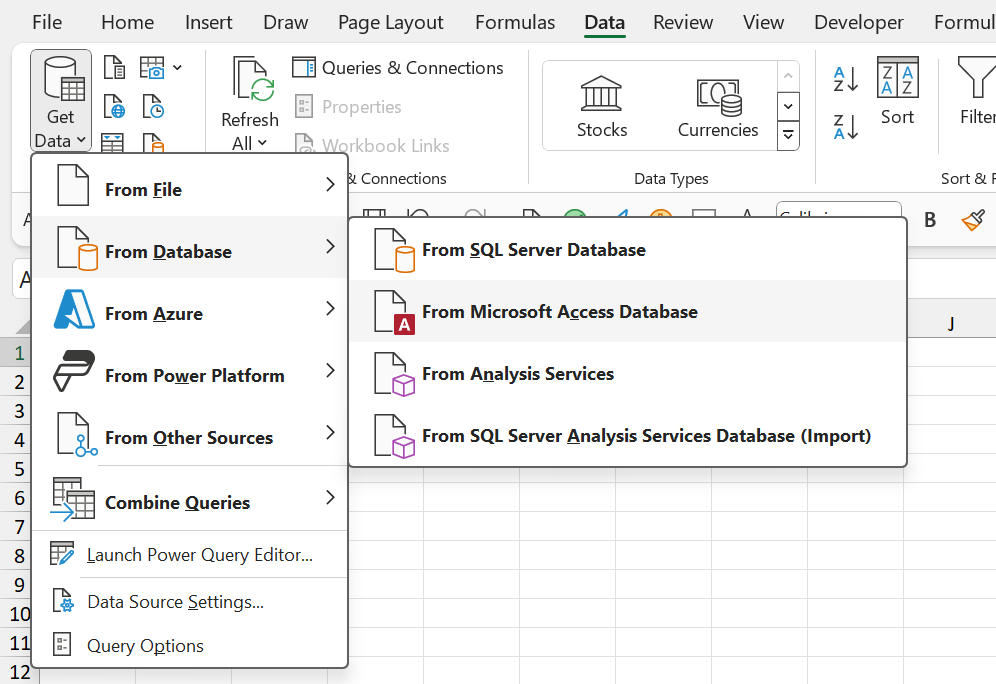This screenshot has width=996, height=684.
Task: Click the Format Painter brush icon
Action: 973,220
